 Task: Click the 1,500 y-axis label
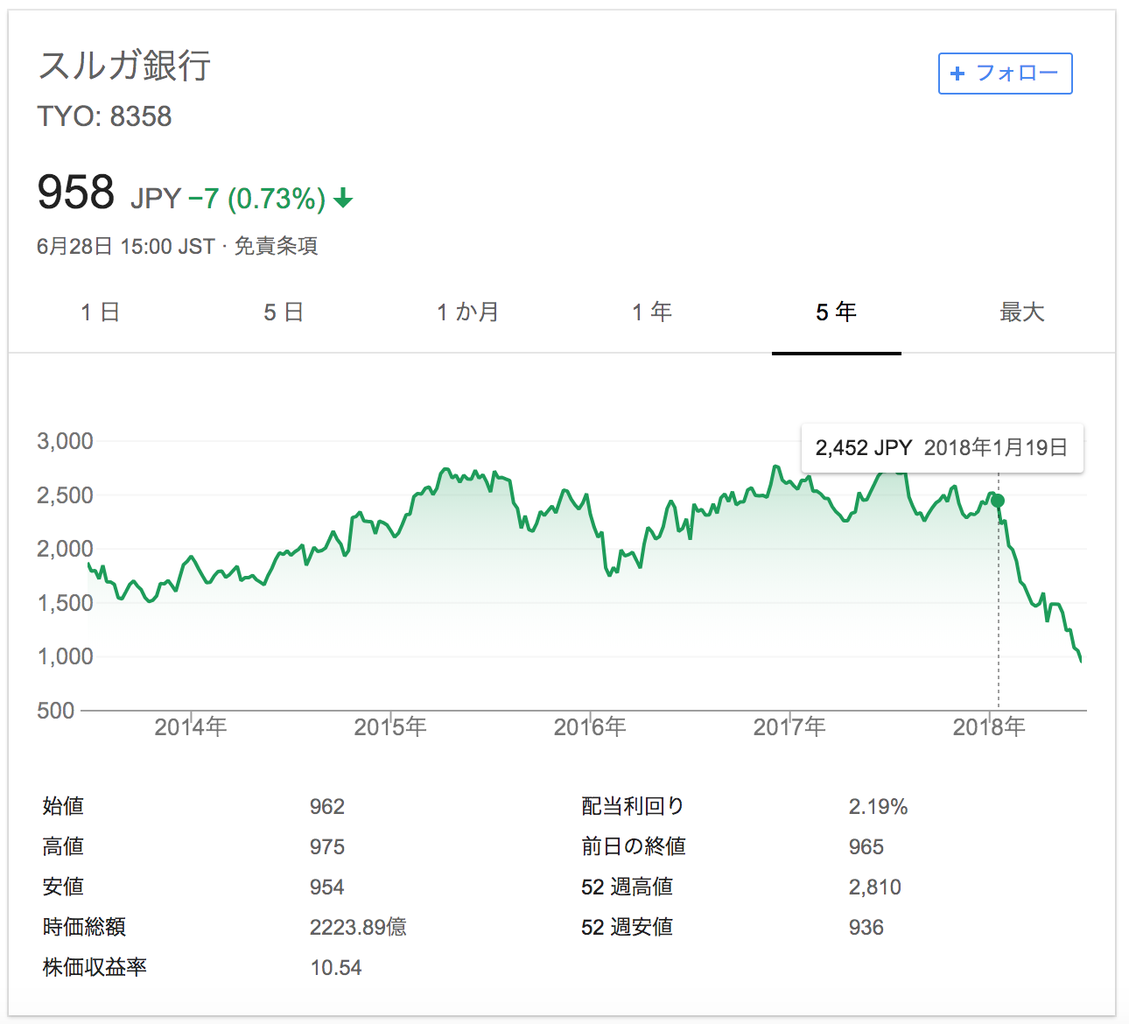pyautogui.click(x=65, y=603)
